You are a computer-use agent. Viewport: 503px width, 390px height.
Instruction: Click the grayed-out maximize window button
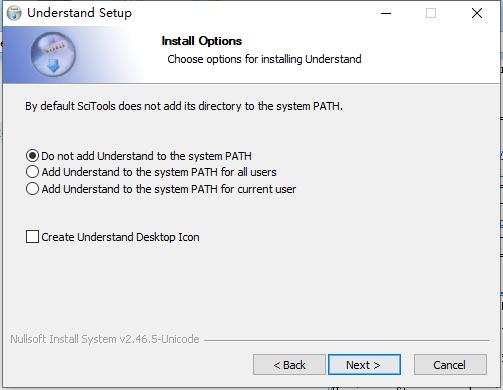[x=431, y=13]
